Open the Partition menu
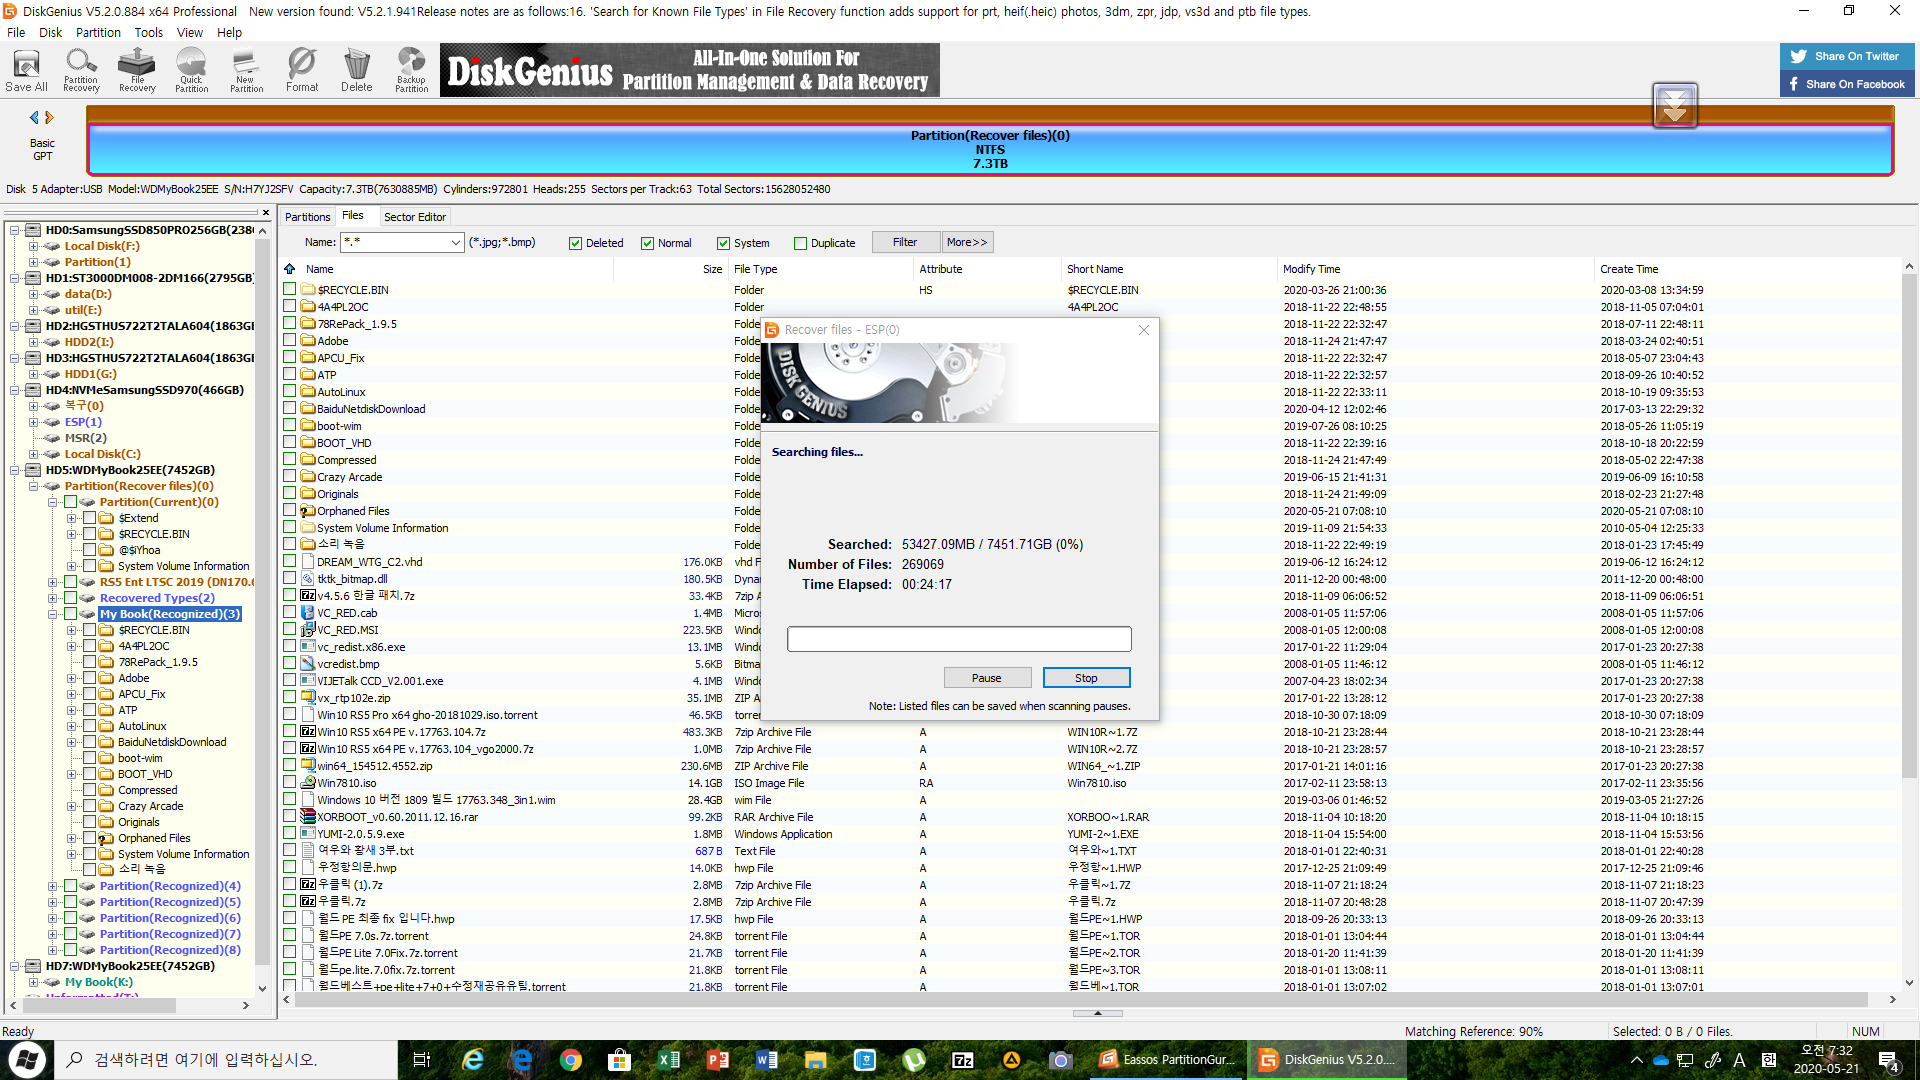The width and height of the screenshot is (1920, 1080). pos(98,32)
